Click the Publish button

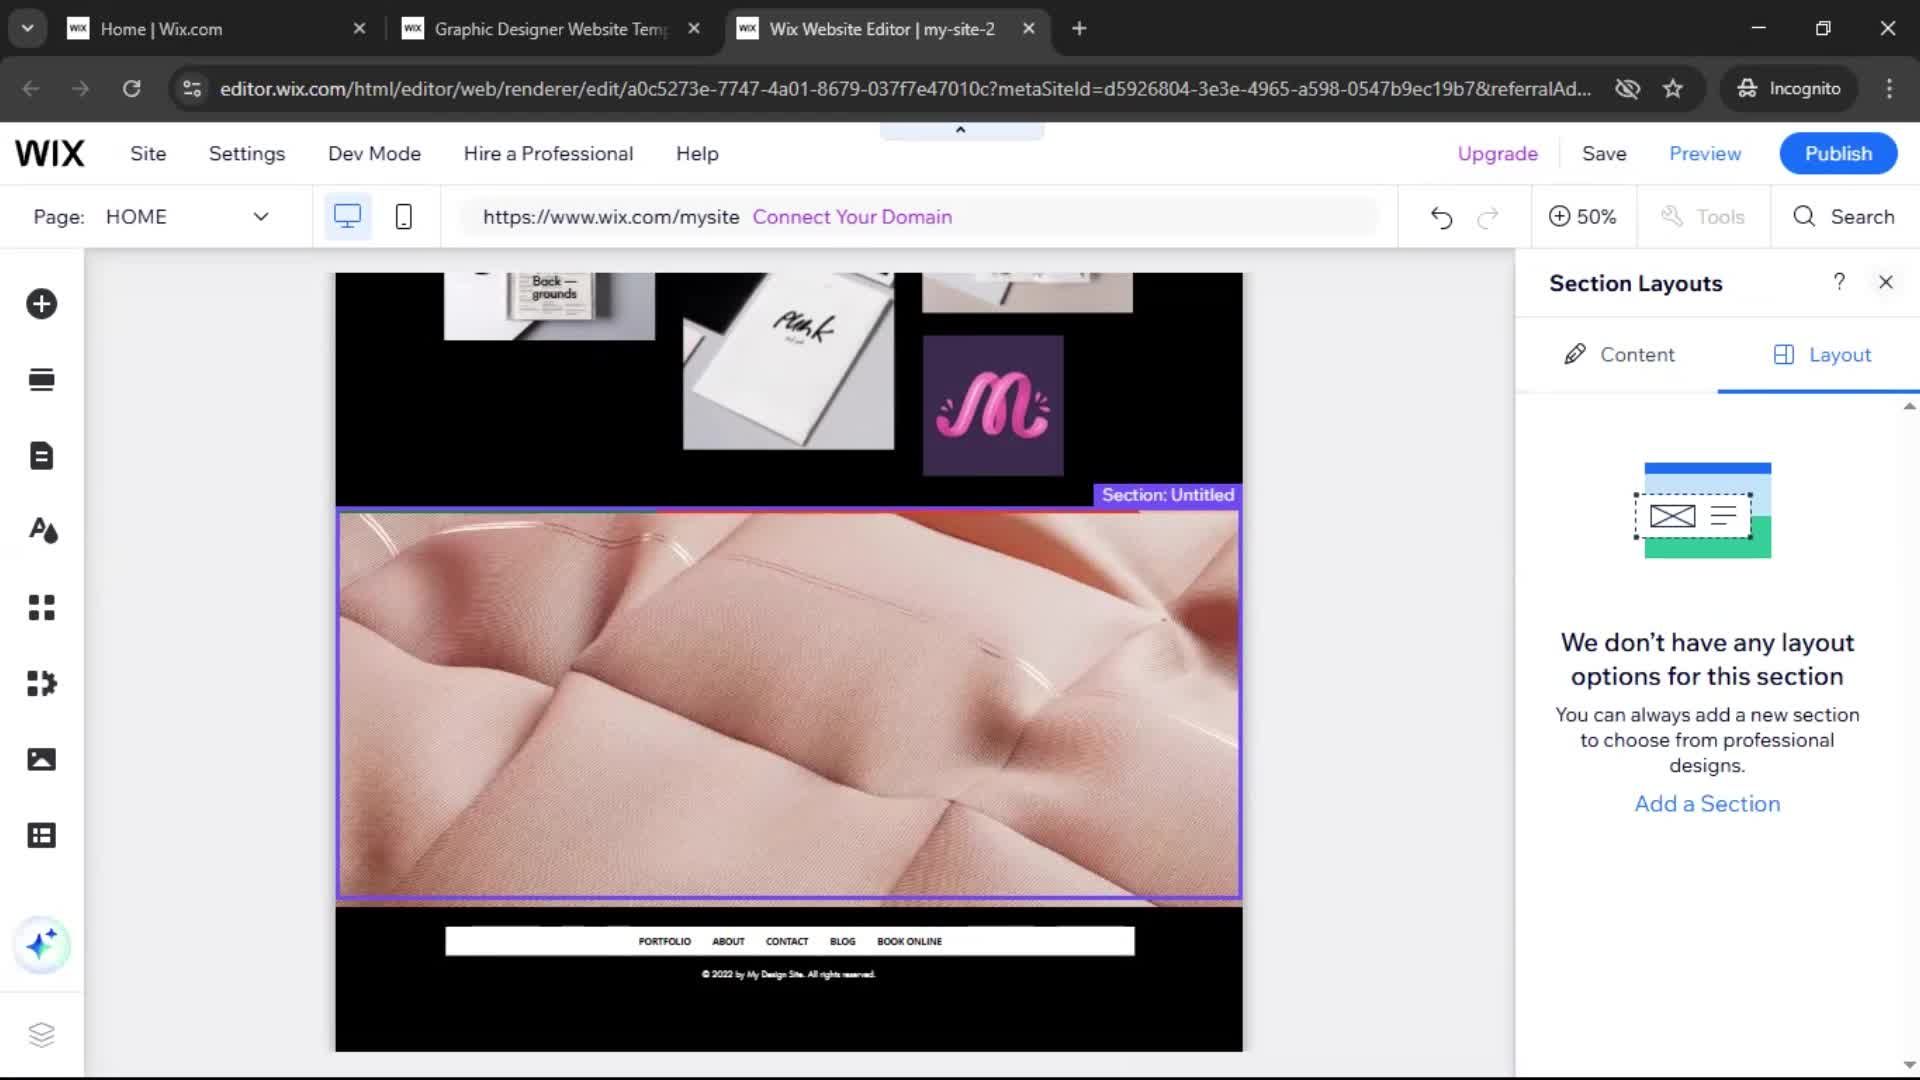pos(1837,154)
